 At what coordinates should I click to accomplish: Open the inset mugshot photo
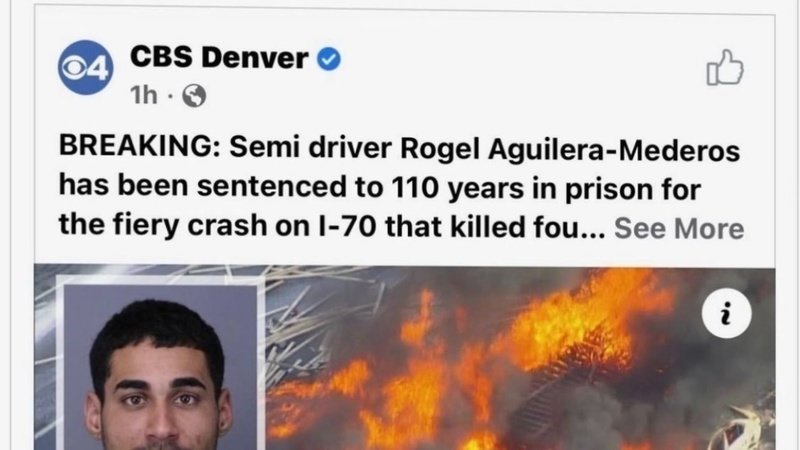(x=160, y=365)
